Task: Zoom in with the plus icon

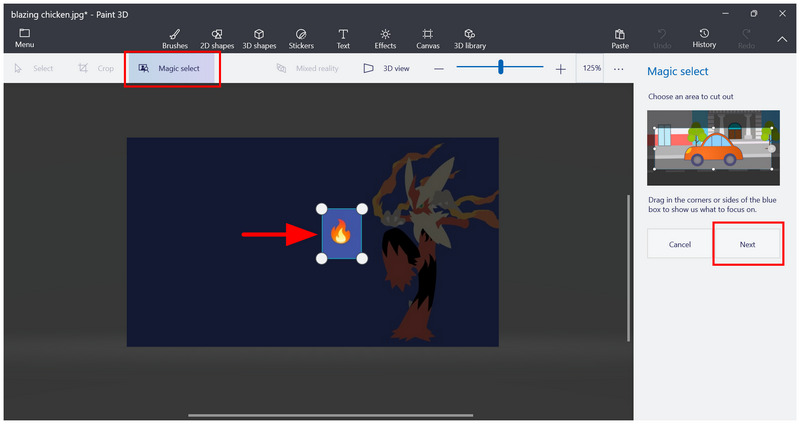Action: [x=560, y=69]
